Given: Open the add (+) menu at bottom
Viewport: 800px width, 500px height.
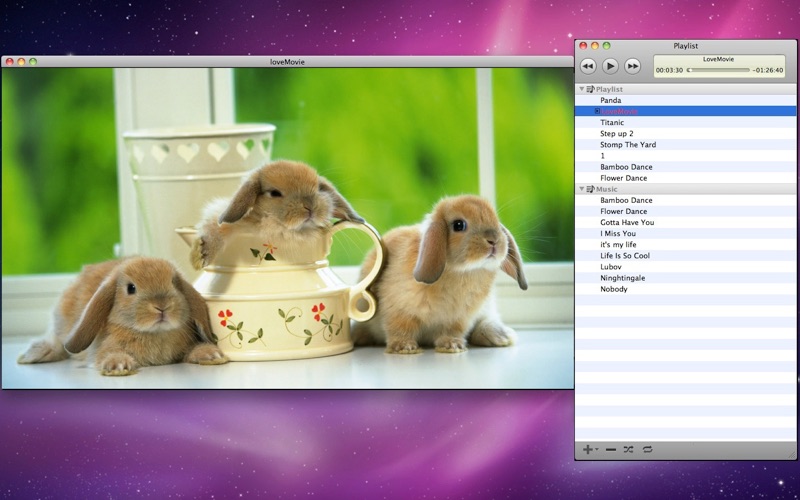Looking at the screenshot, I should coord(589,450).
